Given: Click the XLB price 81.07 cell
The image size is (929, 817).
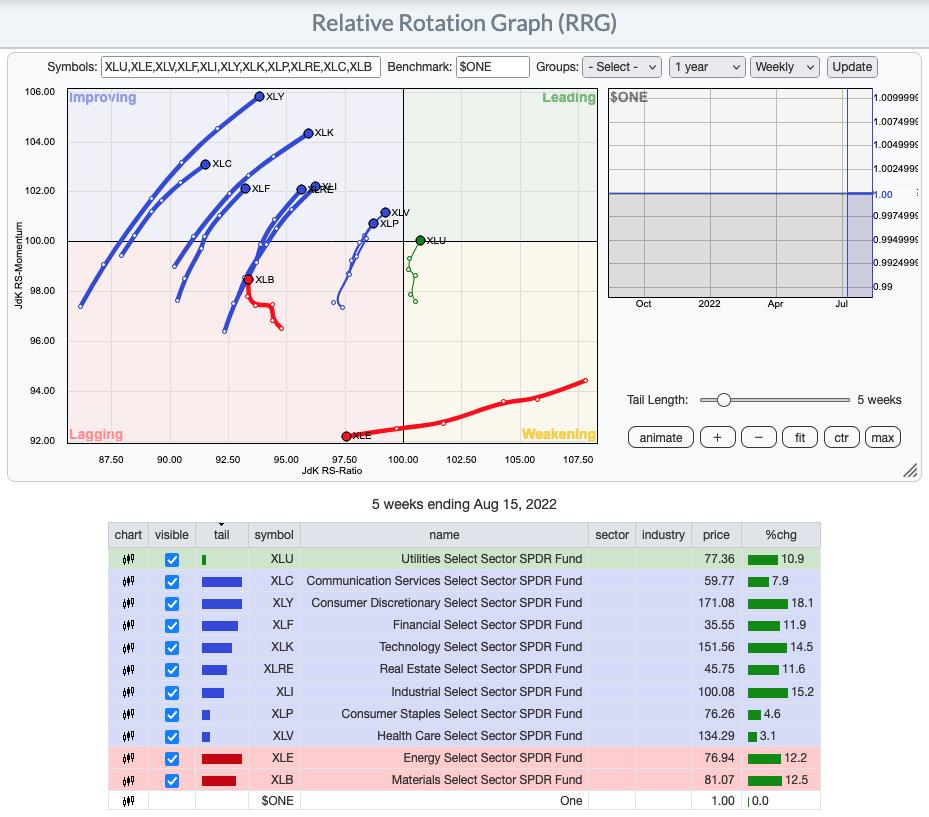Looking at the screenshot, I should click(x=716, y=780).
